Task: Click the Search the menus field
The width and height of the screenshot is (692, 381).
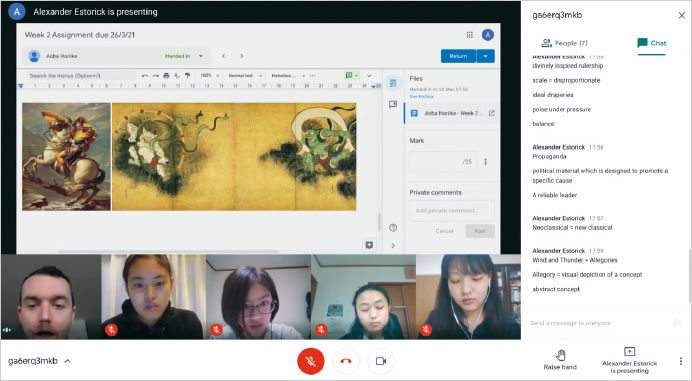Action: tap(82, 75)
